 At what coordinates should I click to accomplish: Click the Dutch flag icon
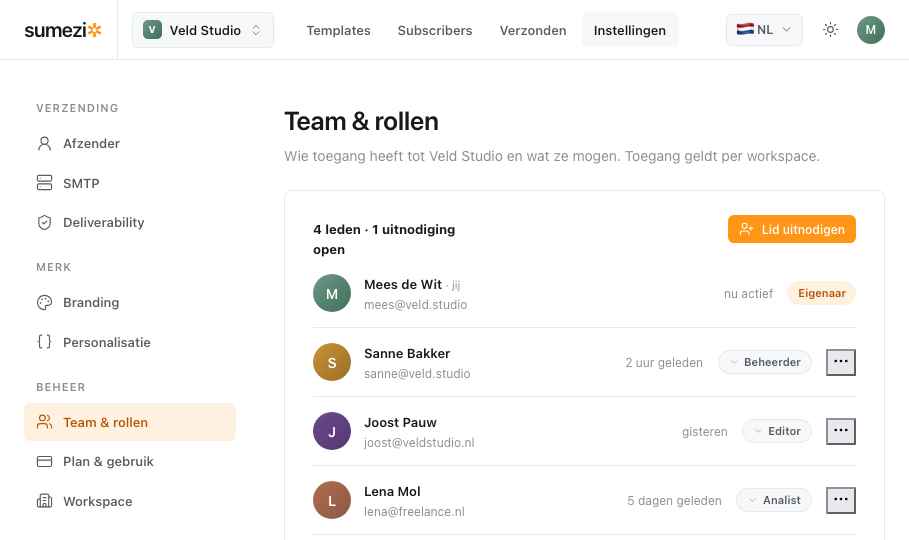tap(745, 29)
